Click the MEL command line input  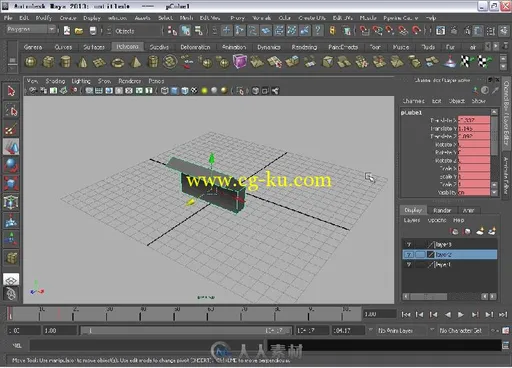click(148, 345)
